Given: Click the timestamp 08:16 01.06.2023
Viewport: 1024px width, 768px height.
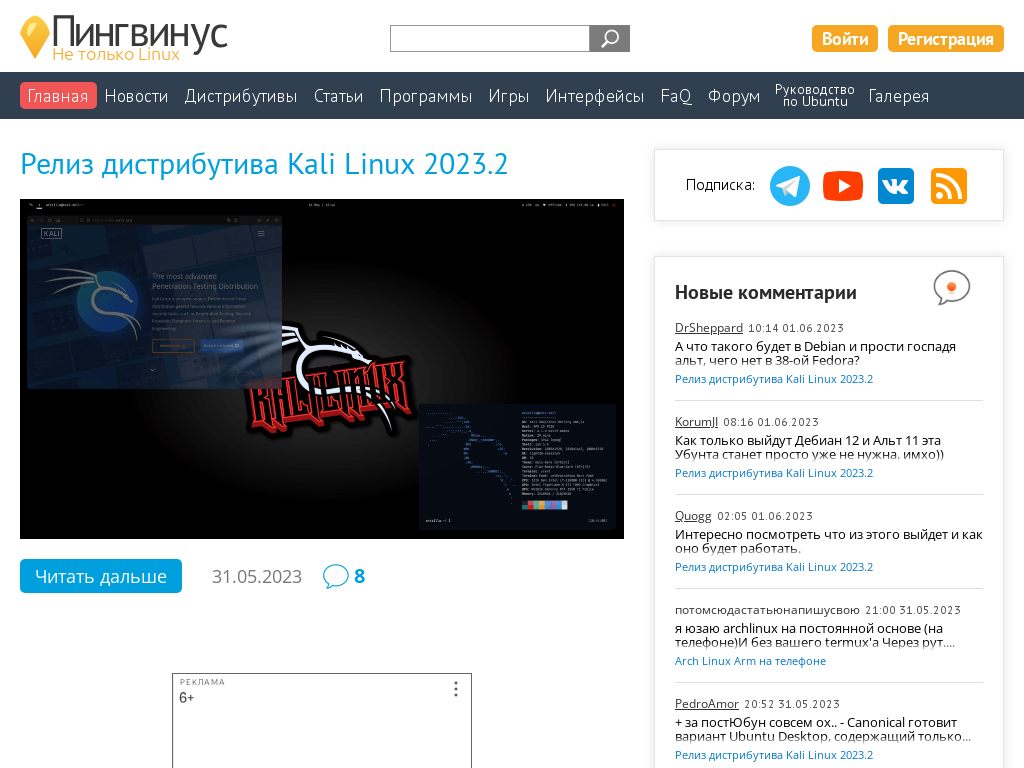Looking at the screenshot, I should pyautogui.click(x=771, y=423).
